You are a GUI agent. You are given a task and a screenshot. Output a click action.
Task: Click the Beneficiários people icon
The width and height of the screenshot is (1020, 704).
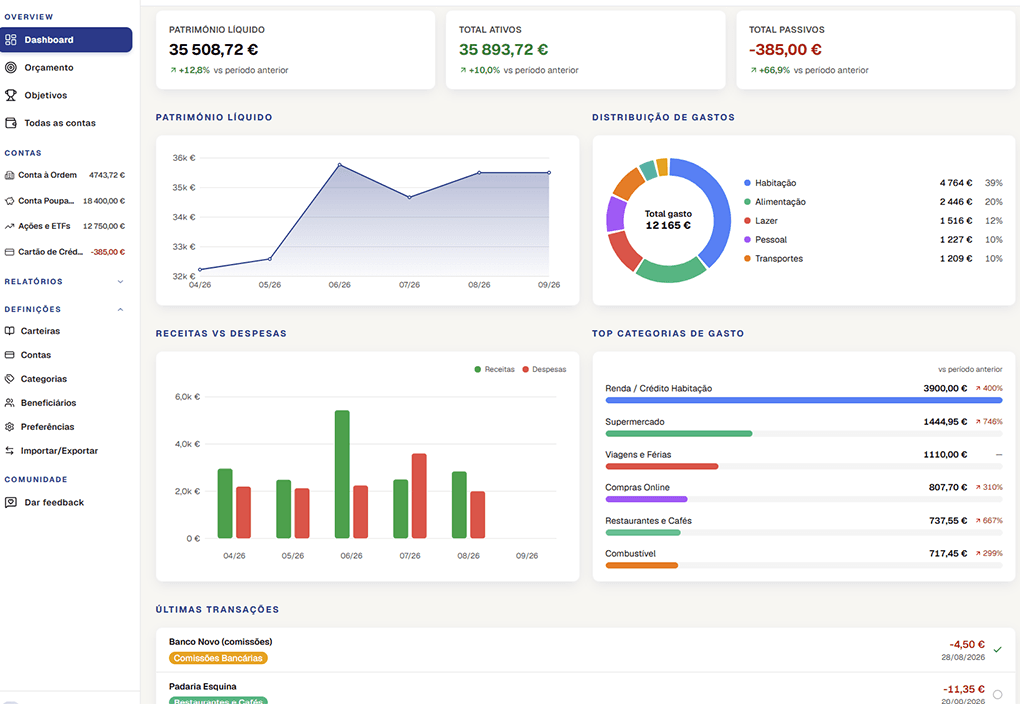point(9,403)
